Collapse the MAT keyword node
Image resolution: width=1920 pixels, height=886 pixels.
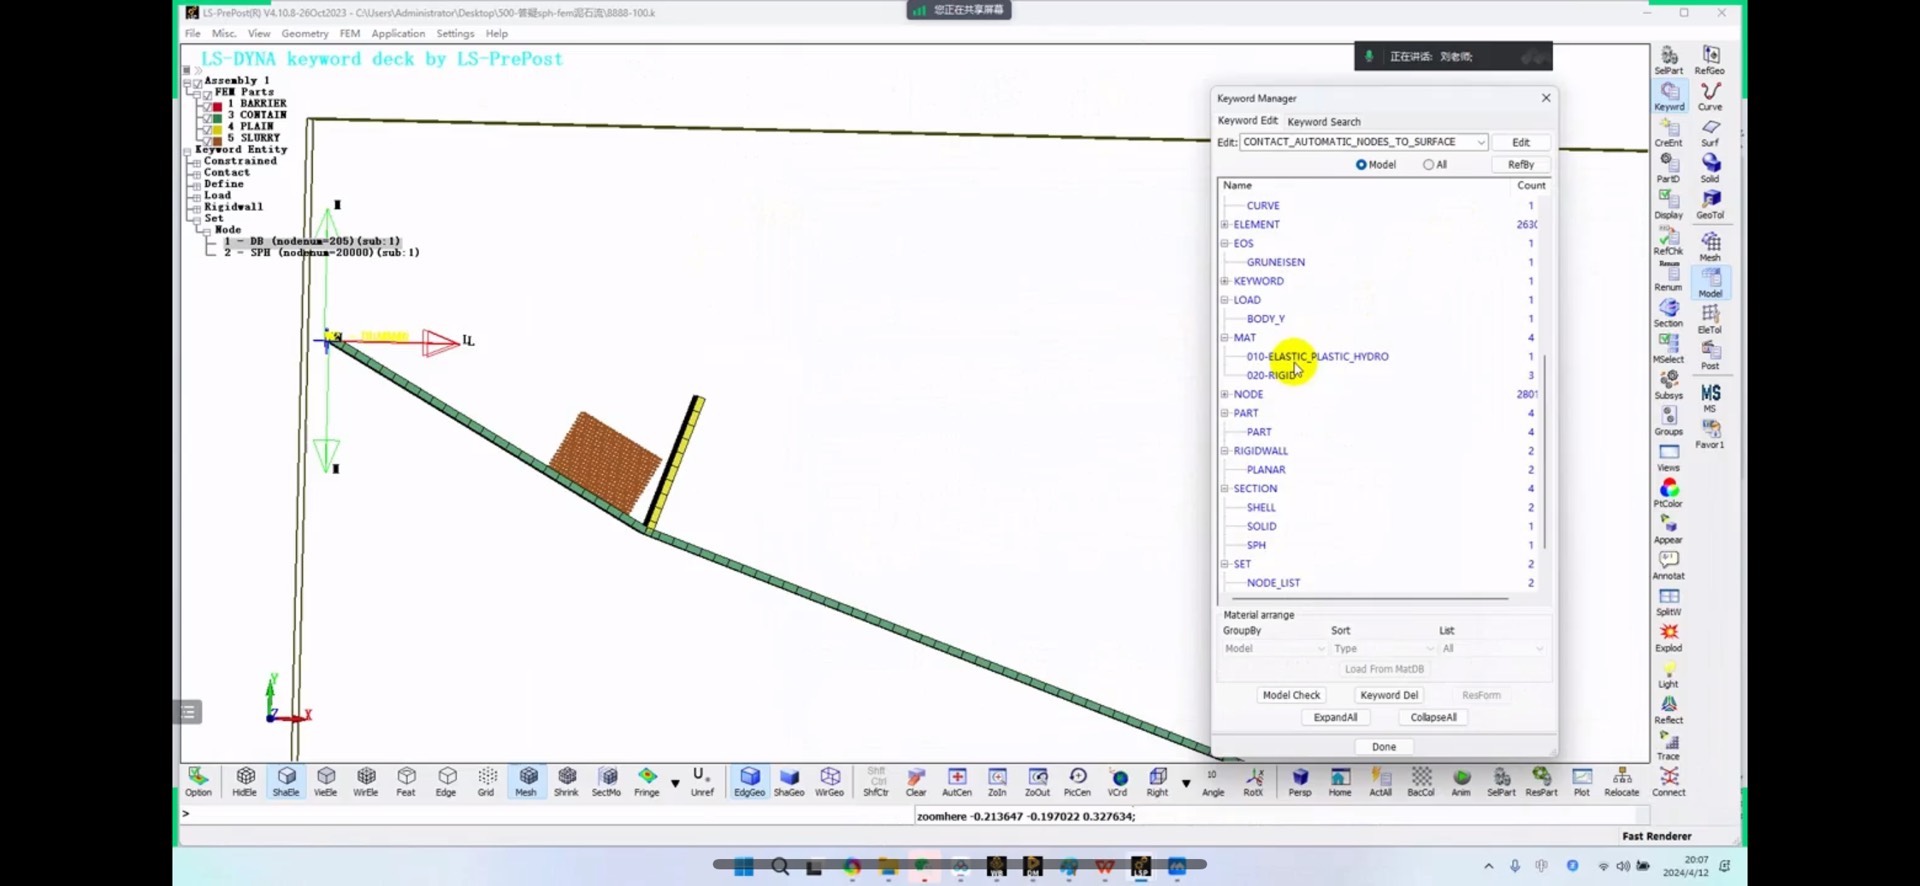[x=1225, y=338]
